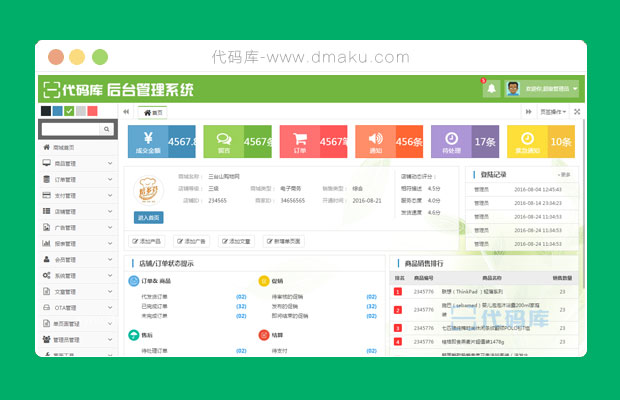
Task: Click login record 2016-08-04 12:45:43
Action: (x=538, y=189)
